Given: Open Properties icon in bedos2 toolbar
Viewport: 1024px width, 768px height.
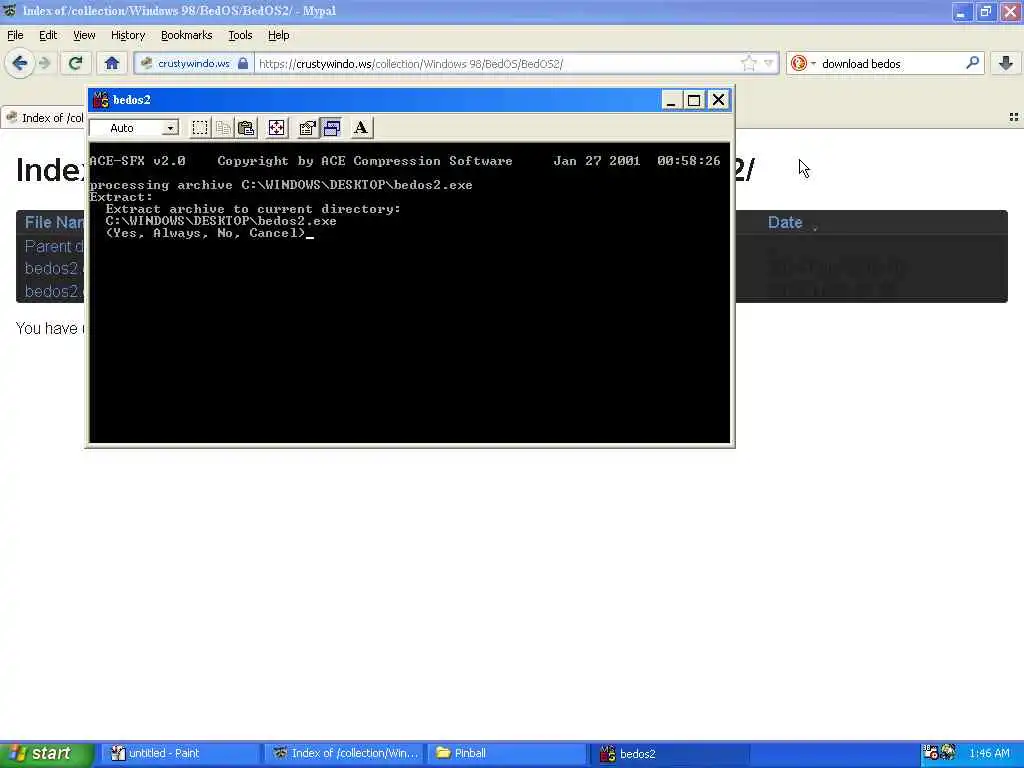Looking at the screenshot, I should pyautogui.click(x=307, y=128).
